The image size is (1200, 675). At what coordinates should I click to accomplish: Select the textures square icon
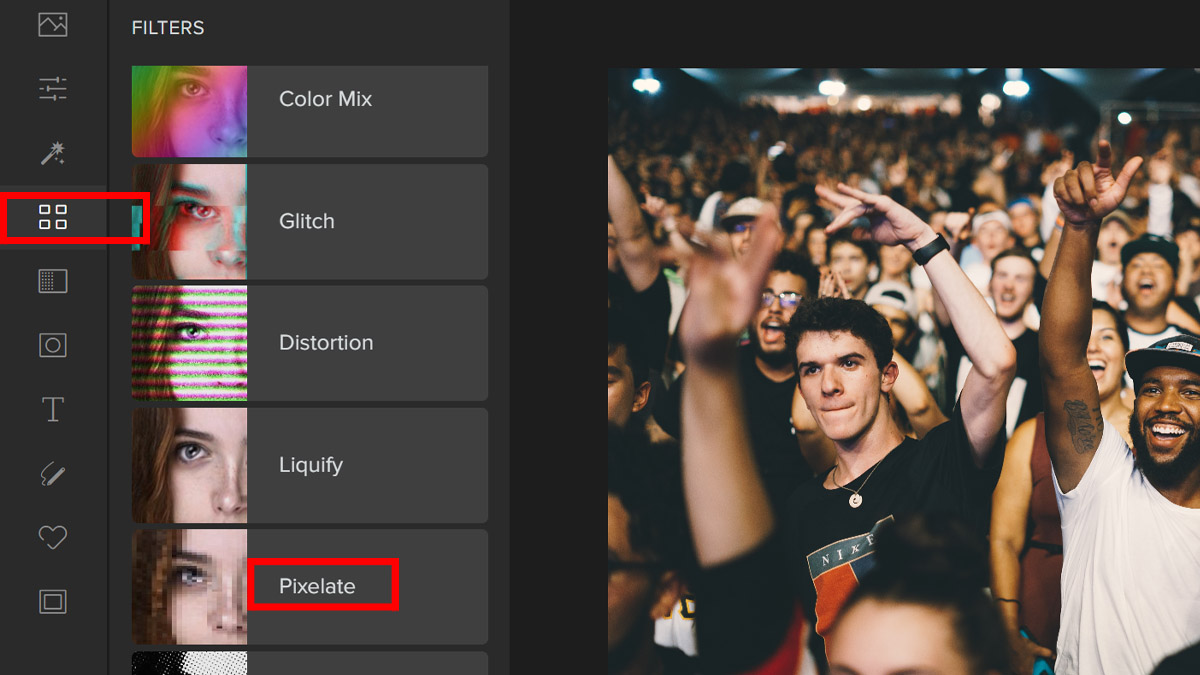pyautogui.click(x=53, y=281)
